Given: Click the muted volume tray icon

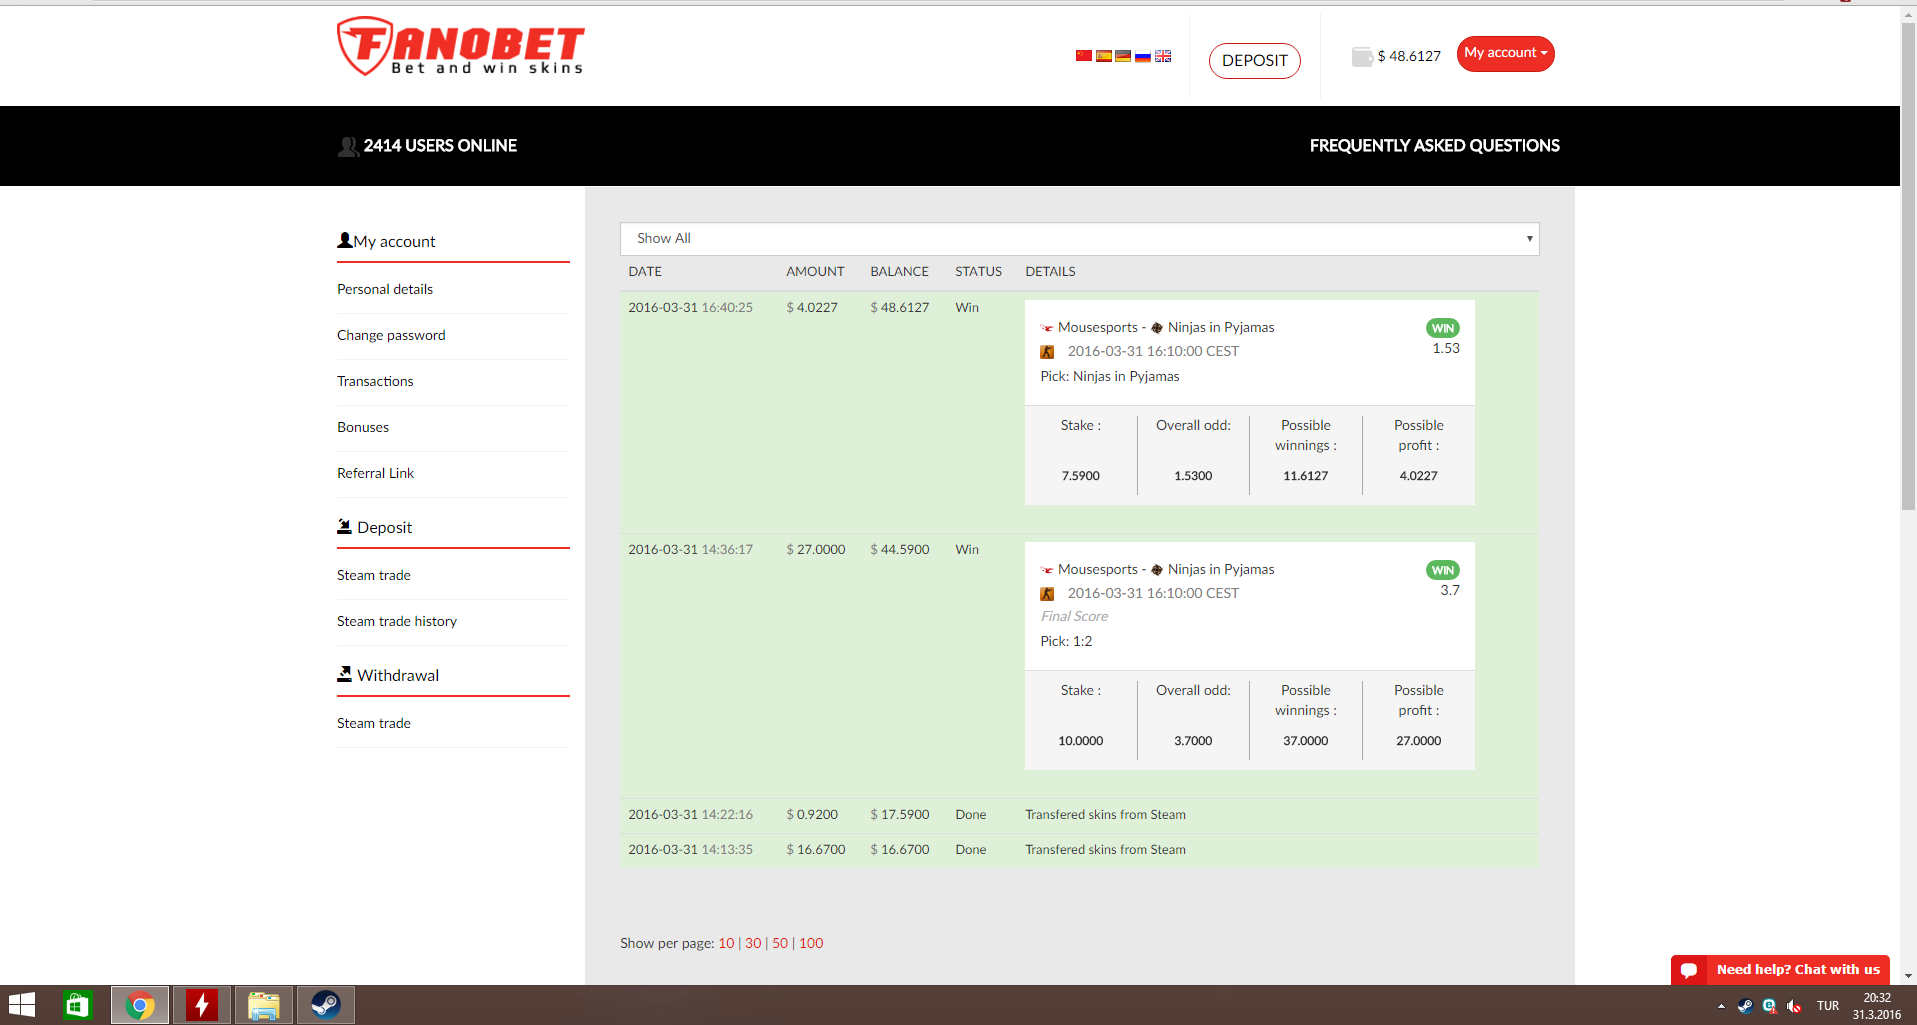Looking at the screenshot, I should (x=1794, y=1006).
